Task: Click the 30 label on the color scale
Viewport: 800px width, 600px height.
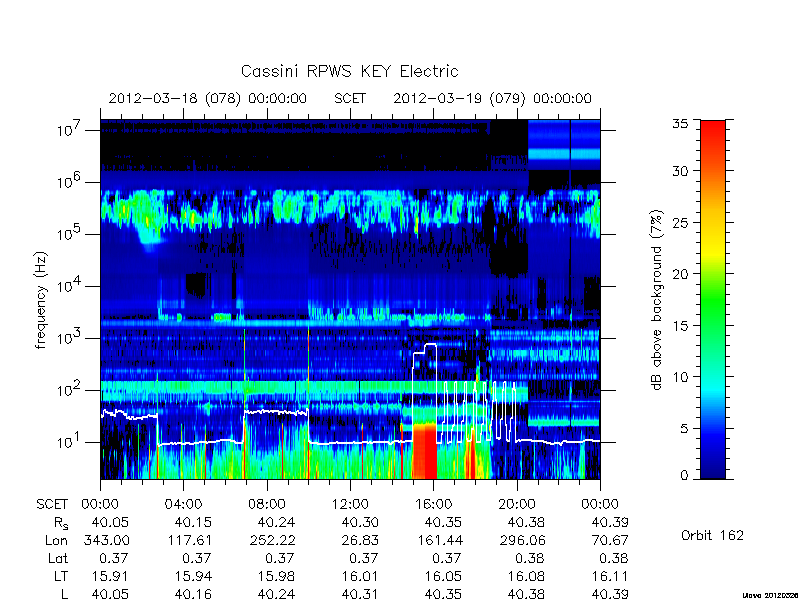Action: click(680, 171)
